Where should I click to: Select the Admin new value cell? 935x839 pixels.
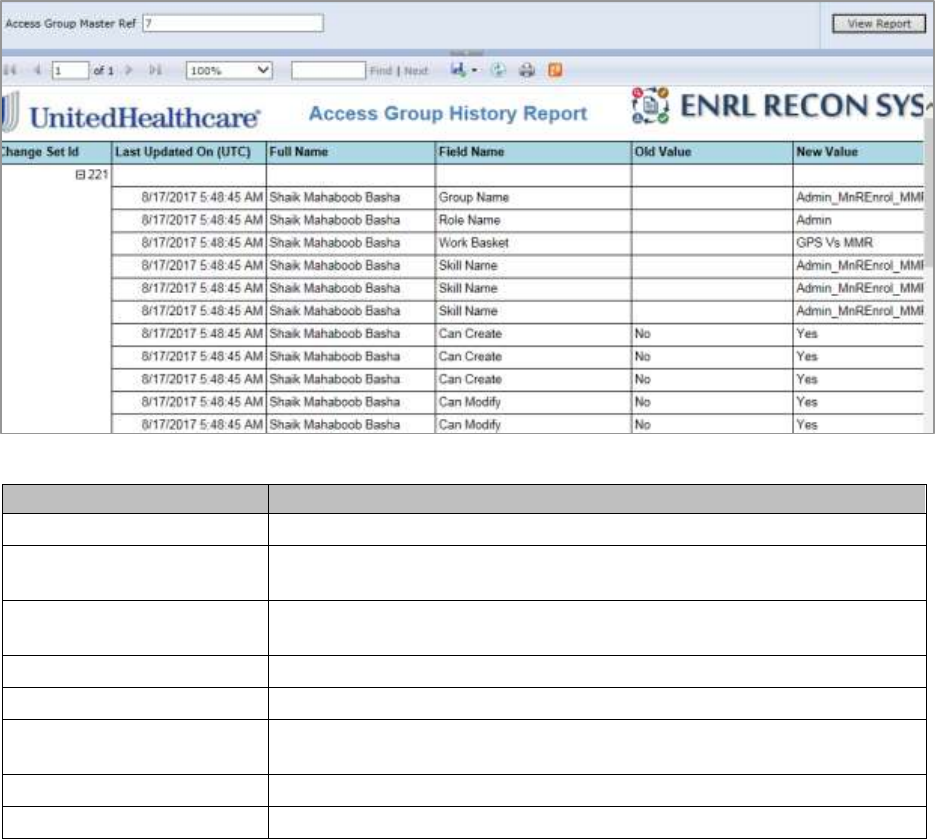pos(859,220)
